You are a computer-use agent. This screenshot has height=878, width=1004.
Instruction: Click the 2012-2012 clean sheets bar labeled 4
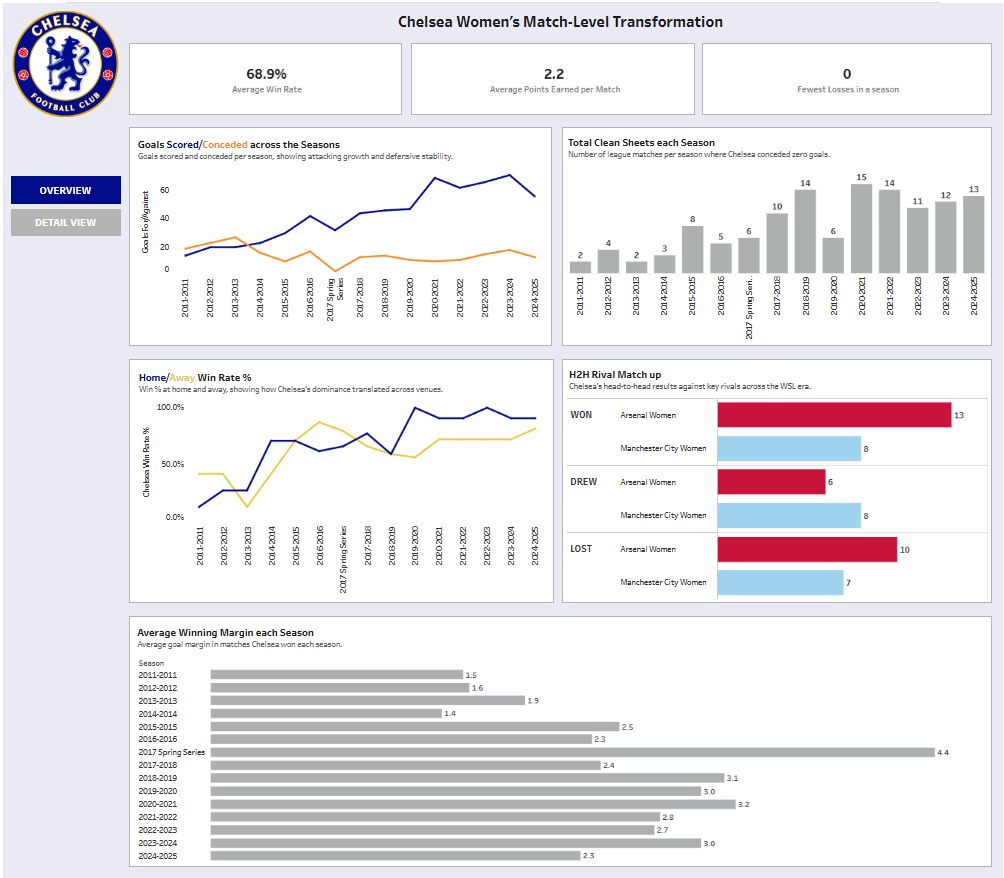[x=608, y=261]
